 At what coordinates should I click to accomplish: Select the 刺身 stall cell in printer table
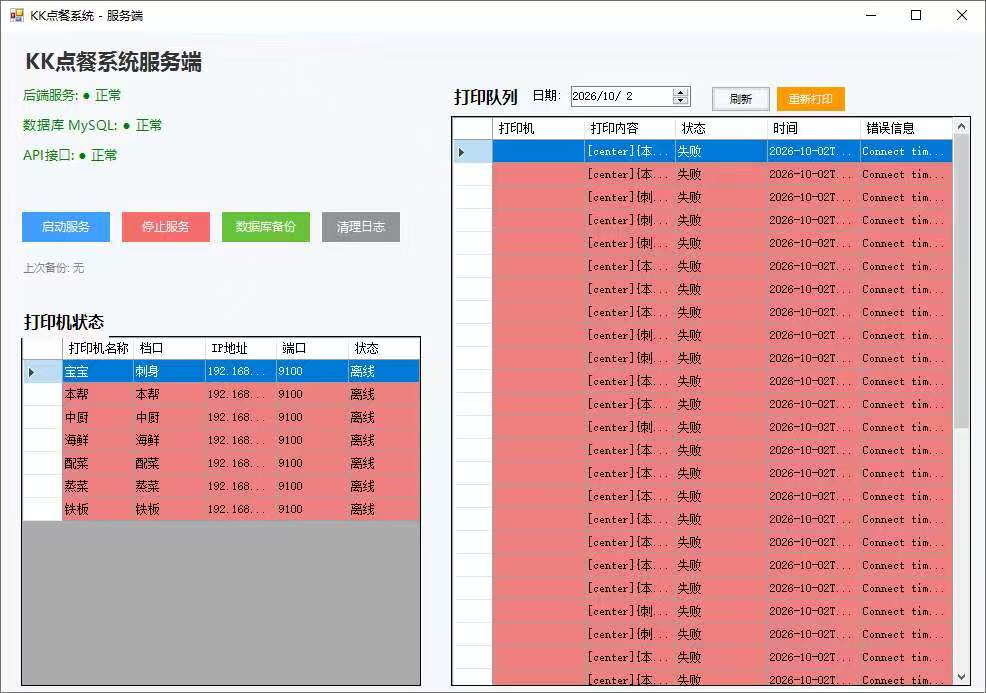click(169, 371)
